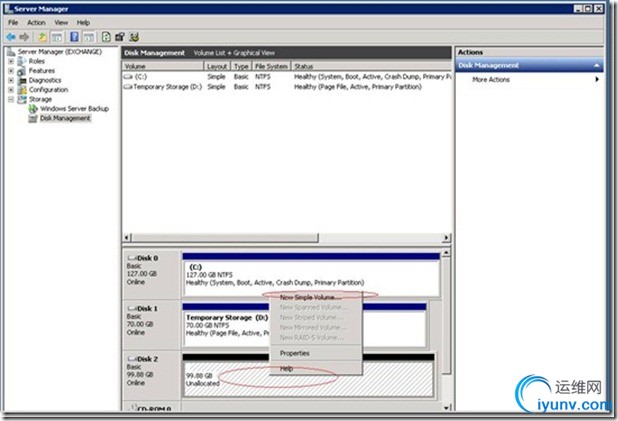The height and width of the screenshot is (421, 618).
Task: Click the green Refresh toolbar icon
Action: (x=106, y=37)
